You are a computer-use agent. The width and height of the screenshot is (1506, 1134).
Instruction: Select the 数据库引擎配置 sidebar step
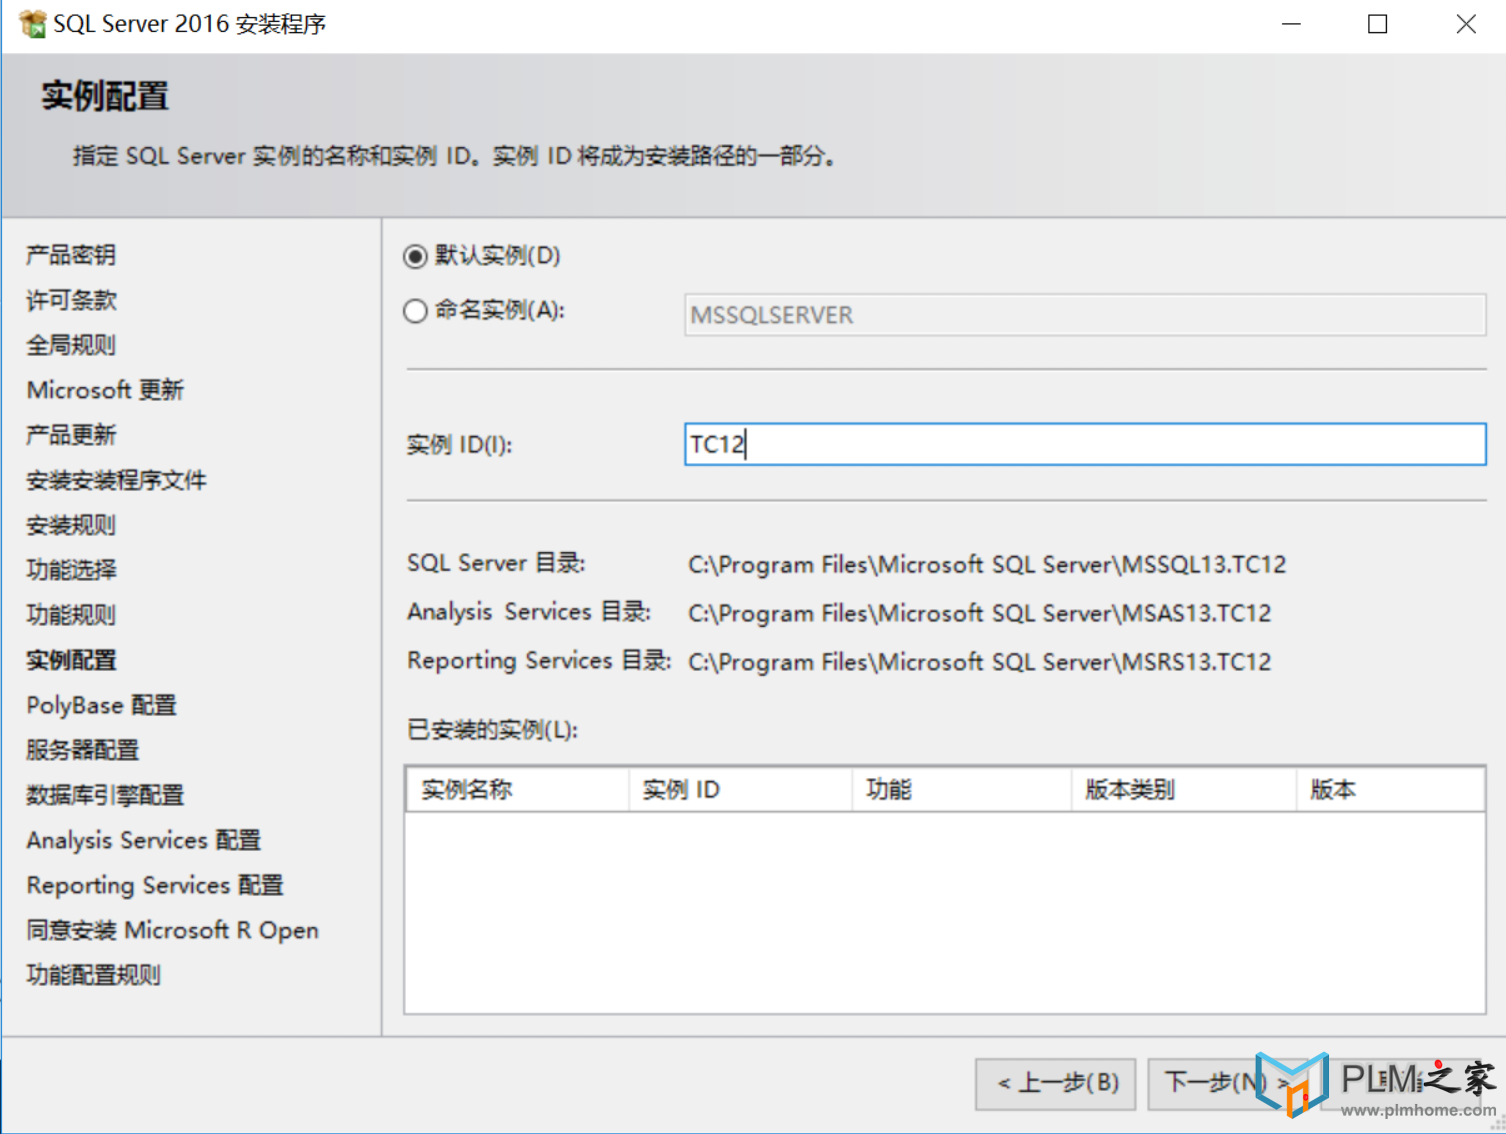[105, 795]
